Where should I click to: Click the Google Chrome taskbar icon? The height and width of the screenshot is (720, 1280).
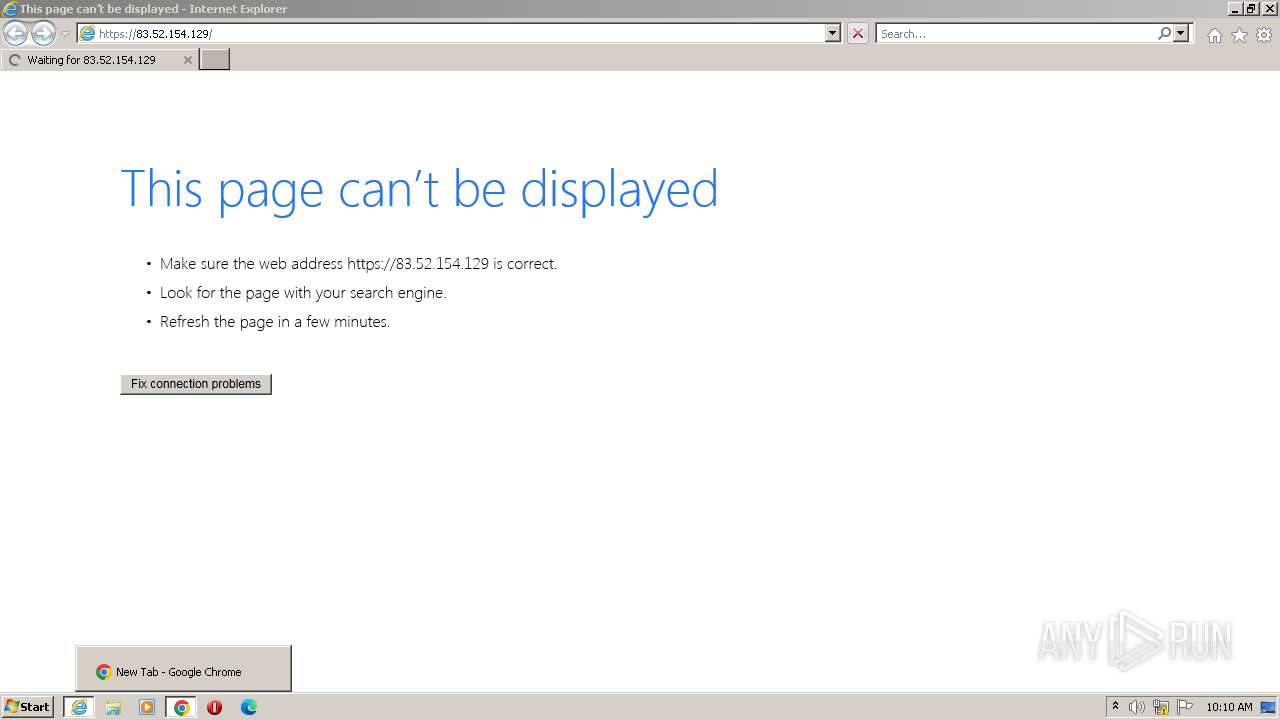[181, 707]
